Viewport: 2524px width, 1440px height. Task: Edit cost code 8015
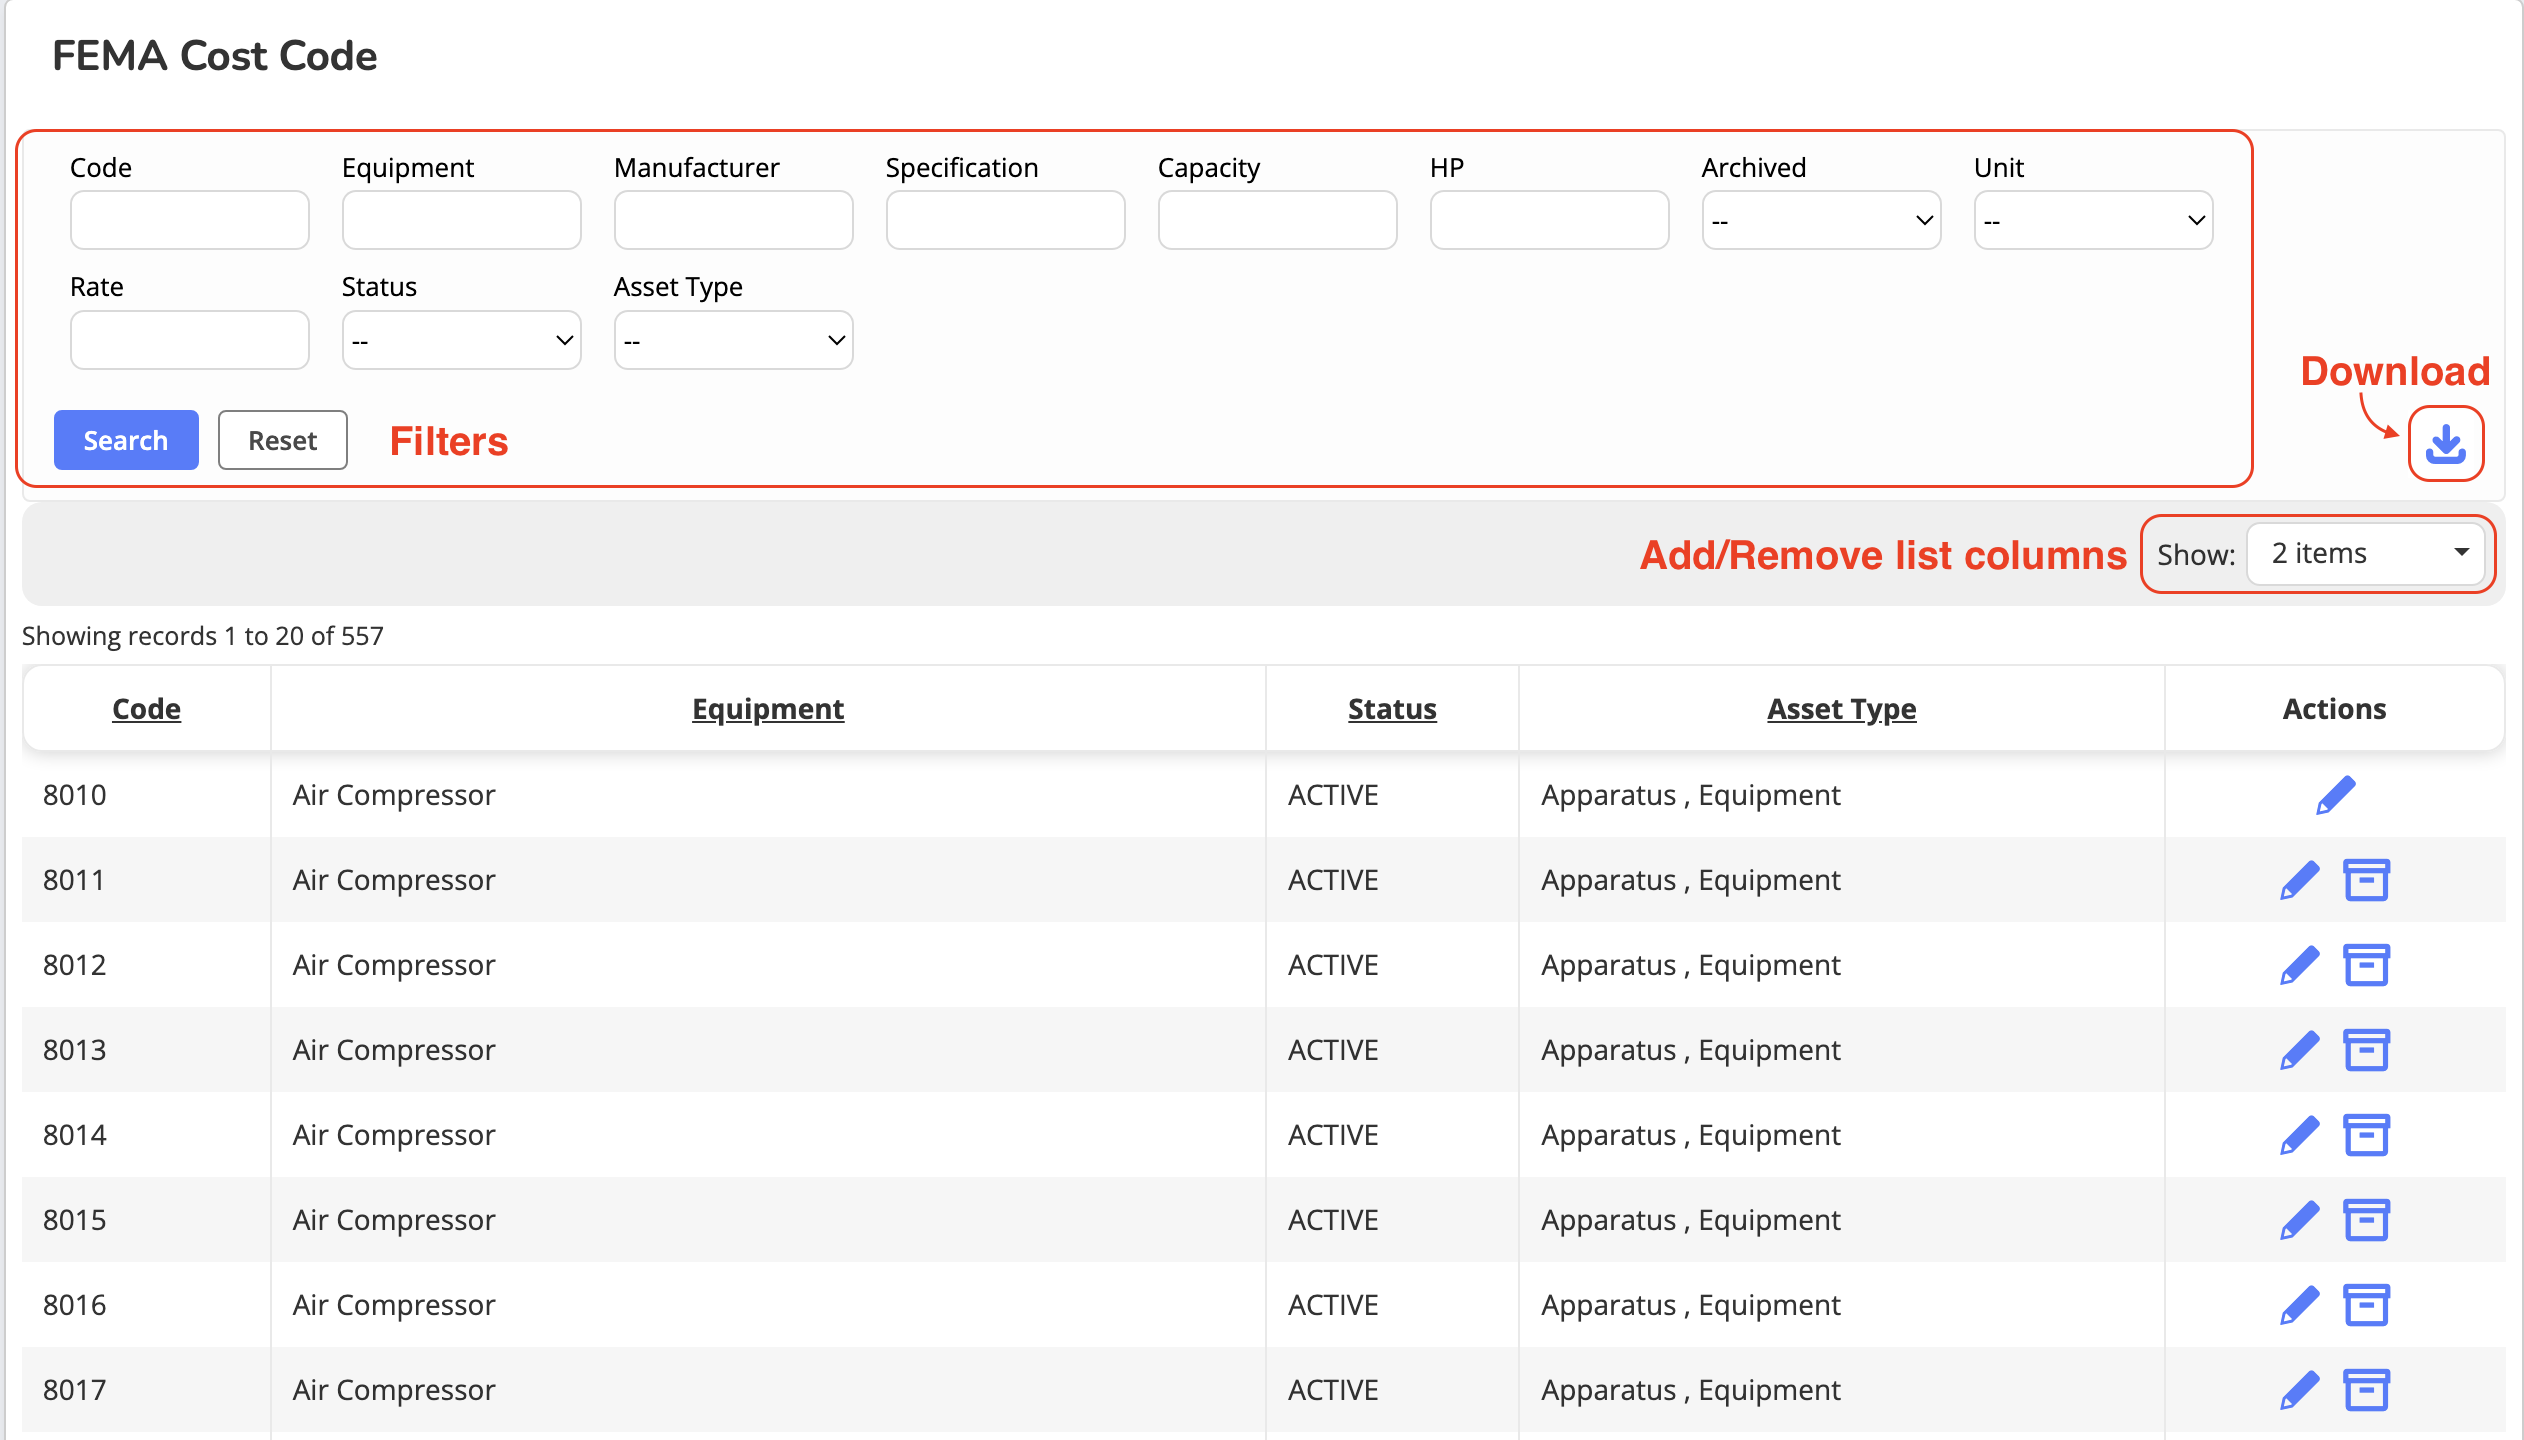tap(2299, 1220)
